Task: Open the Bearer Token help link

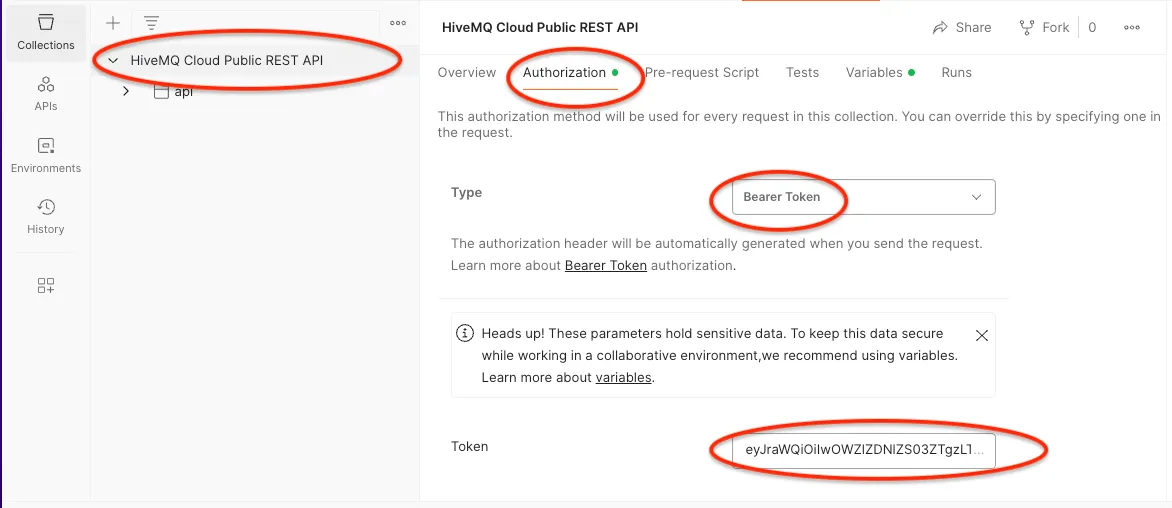Action: 605,265
